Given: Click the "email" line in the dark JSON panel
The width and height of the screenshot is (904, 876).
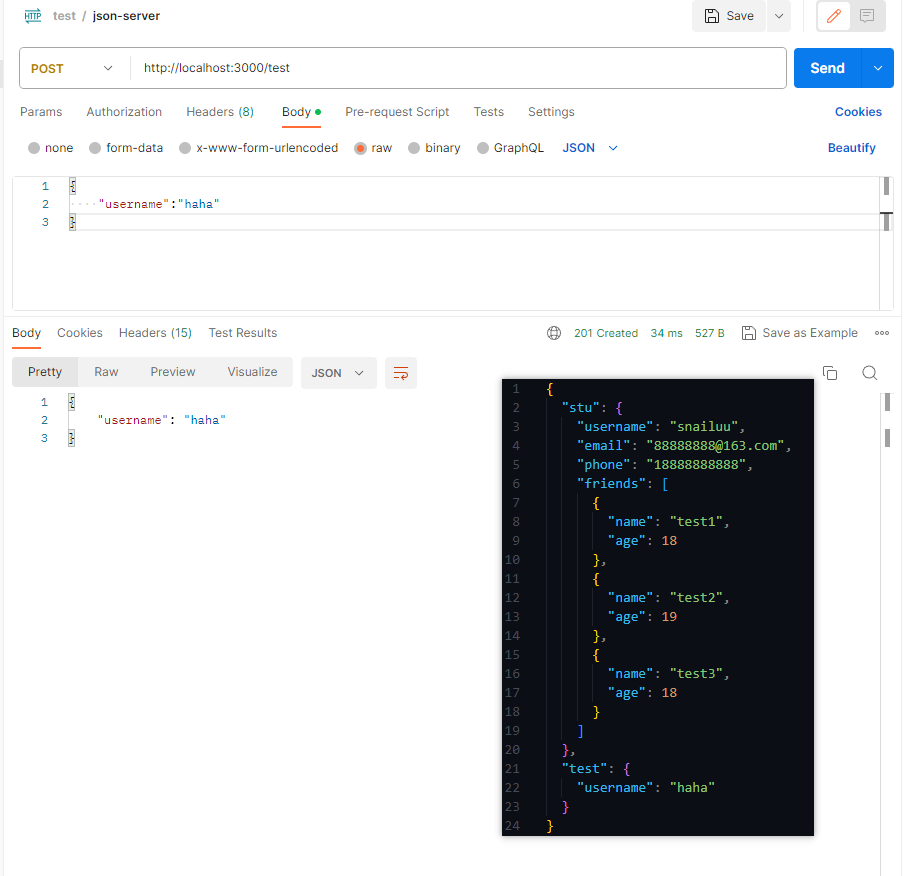Looking at the screenshot, I should tap(684, 446).
